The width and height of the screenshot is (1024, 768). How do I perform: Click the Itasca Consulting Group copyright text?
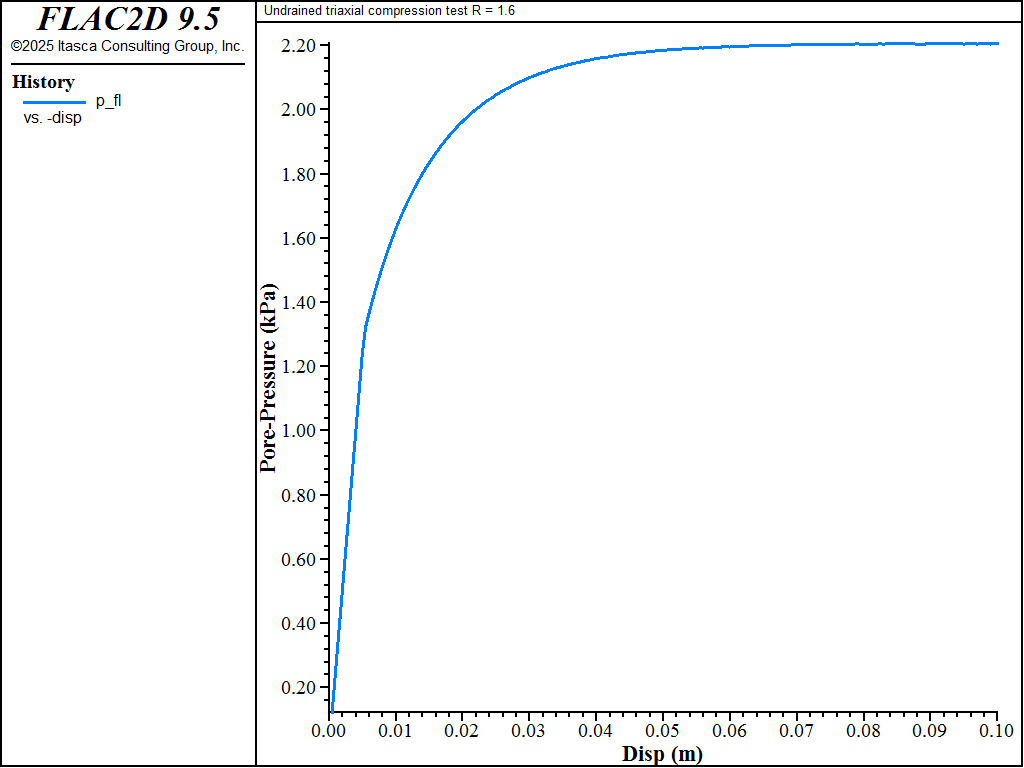coord(127,46)
